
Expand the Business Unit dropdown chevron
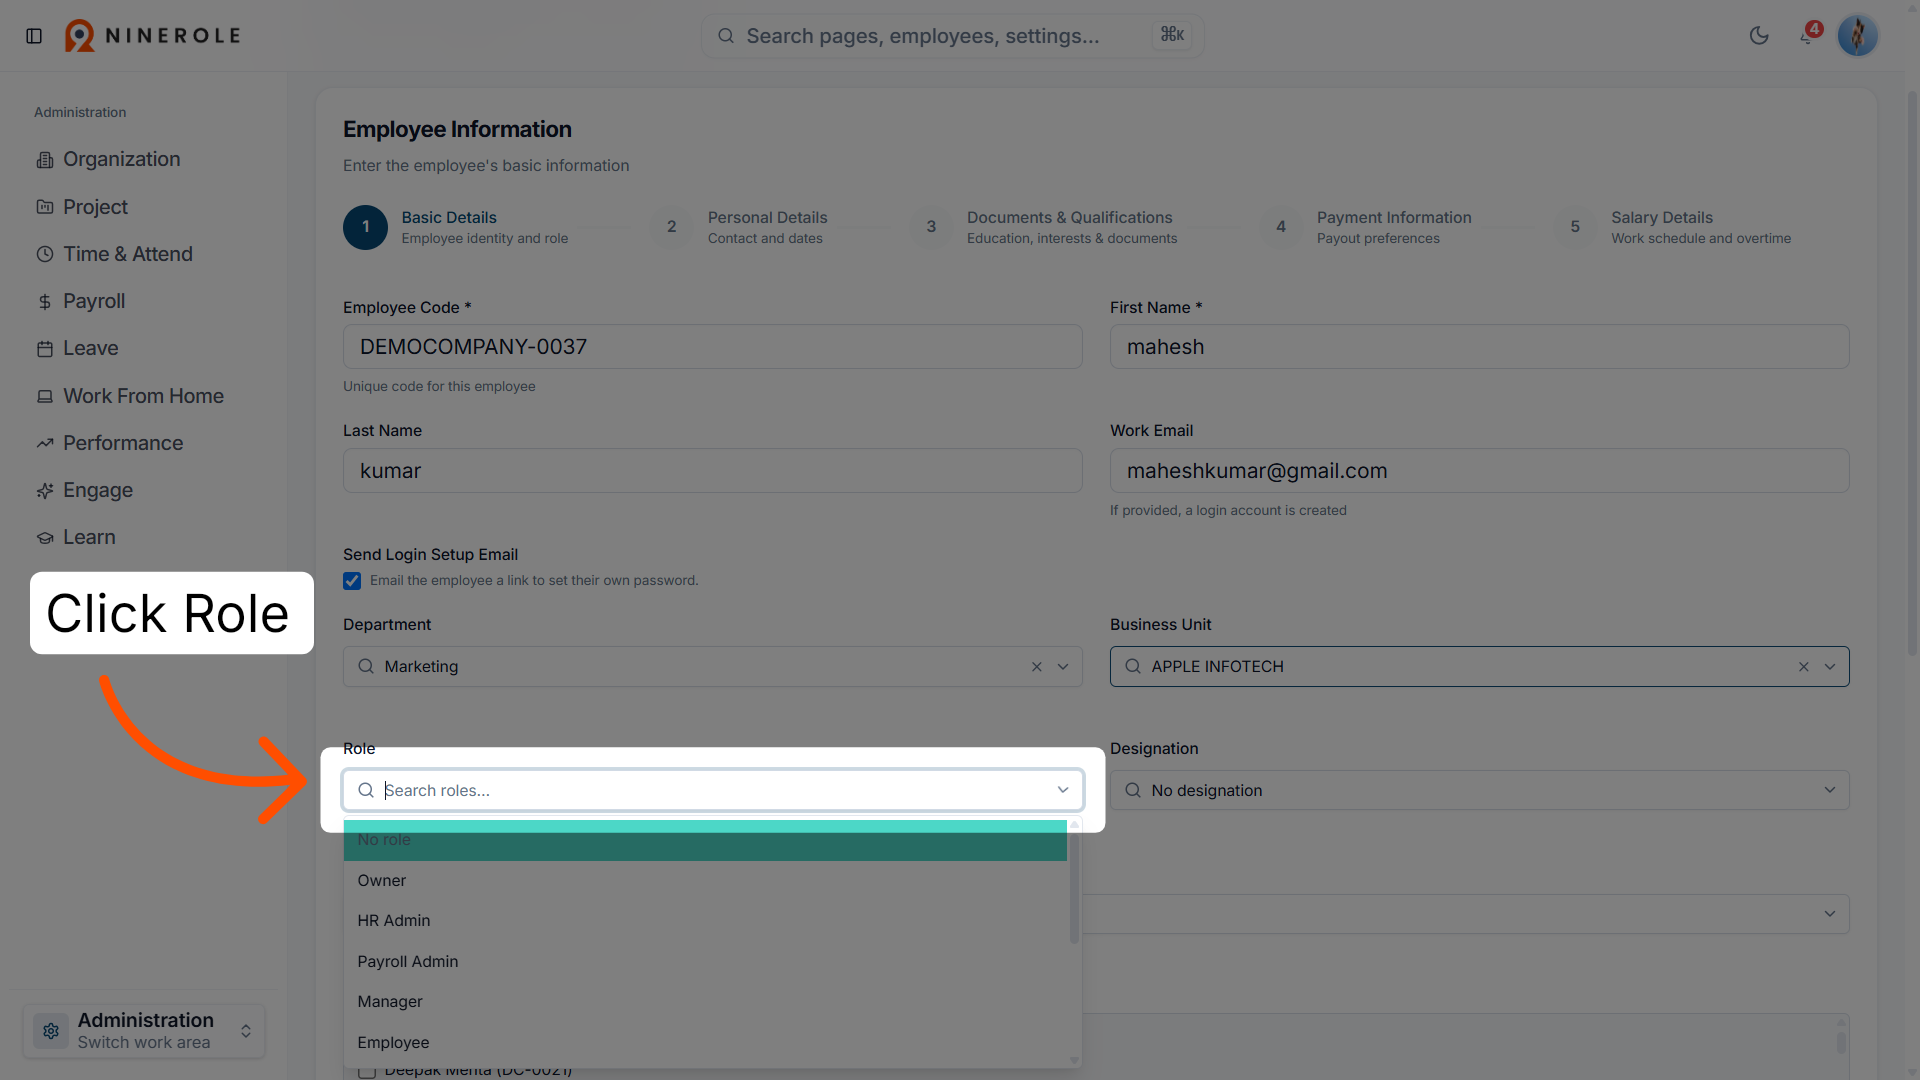pos(1830,667)
